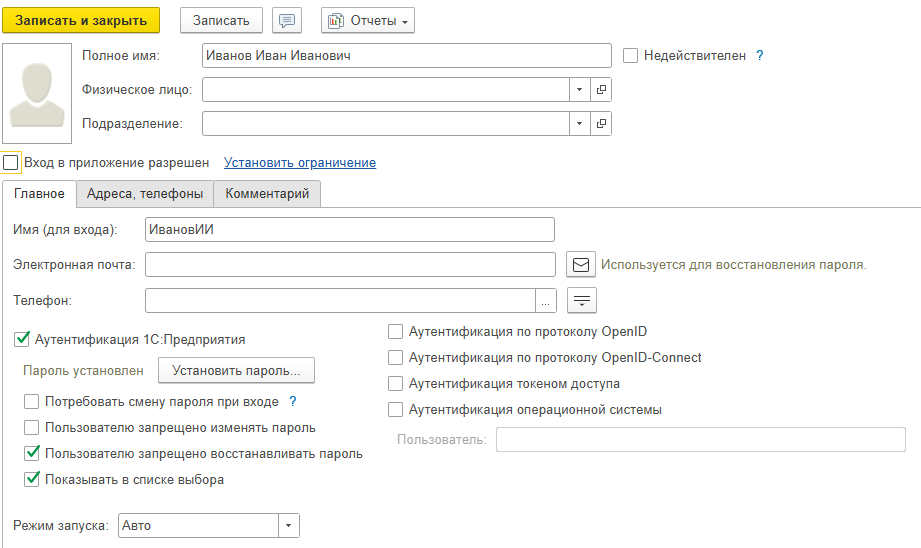Click the discussion speech bubble icon

pyautogui.click(x=287, y=21)
